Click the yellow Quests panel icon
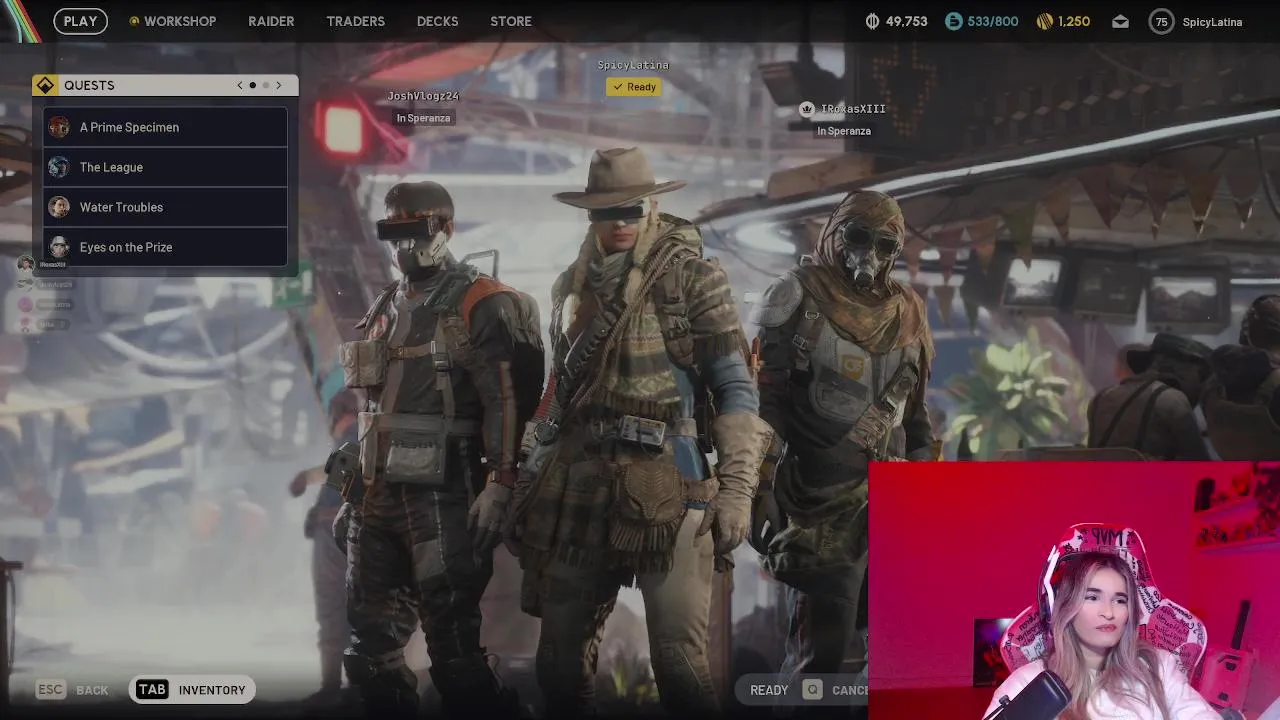Screen dimensions: 1280x720 click(45, 85)
